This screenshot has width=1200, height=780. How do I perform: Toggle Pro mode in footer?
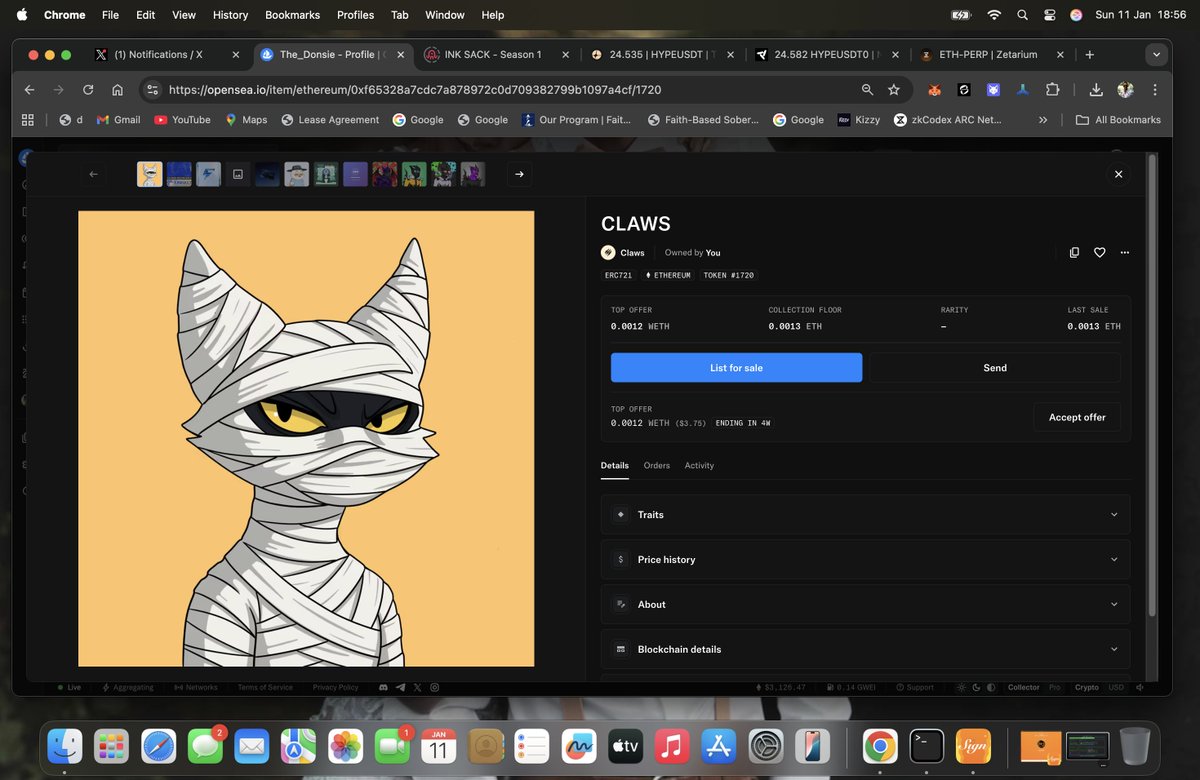pos(1053,688)
